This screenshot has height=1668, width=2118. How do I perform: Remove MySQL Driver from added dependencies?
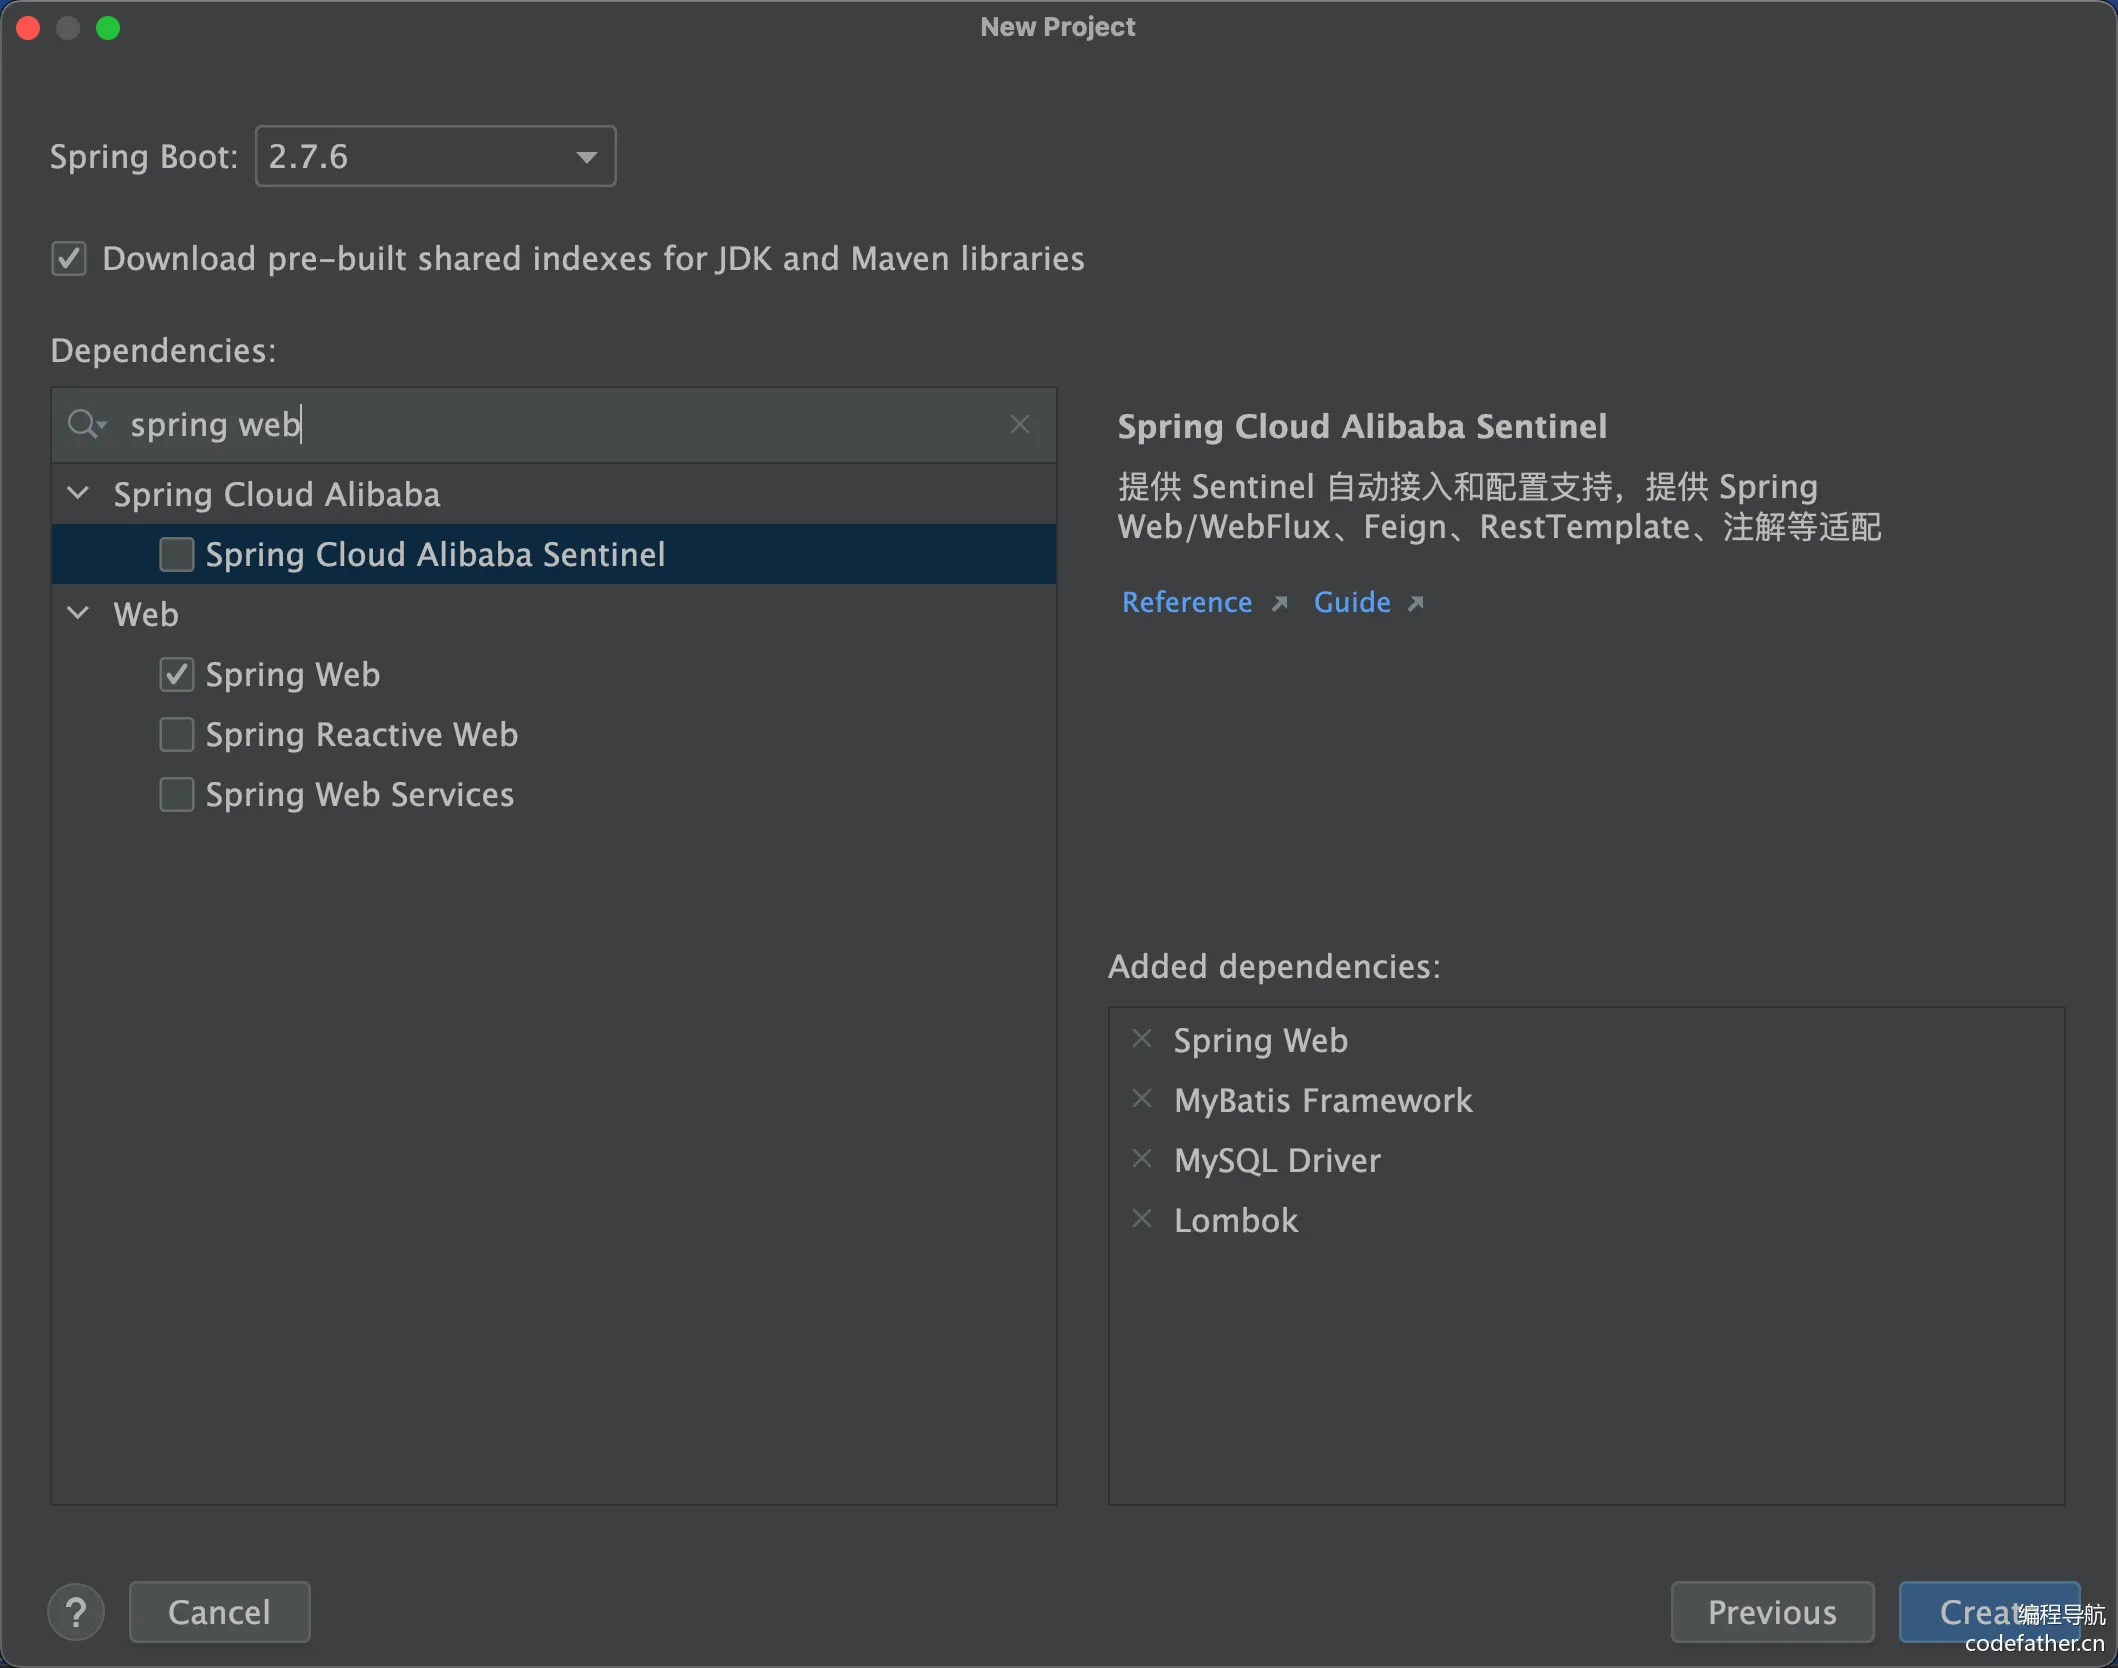1142,1159
